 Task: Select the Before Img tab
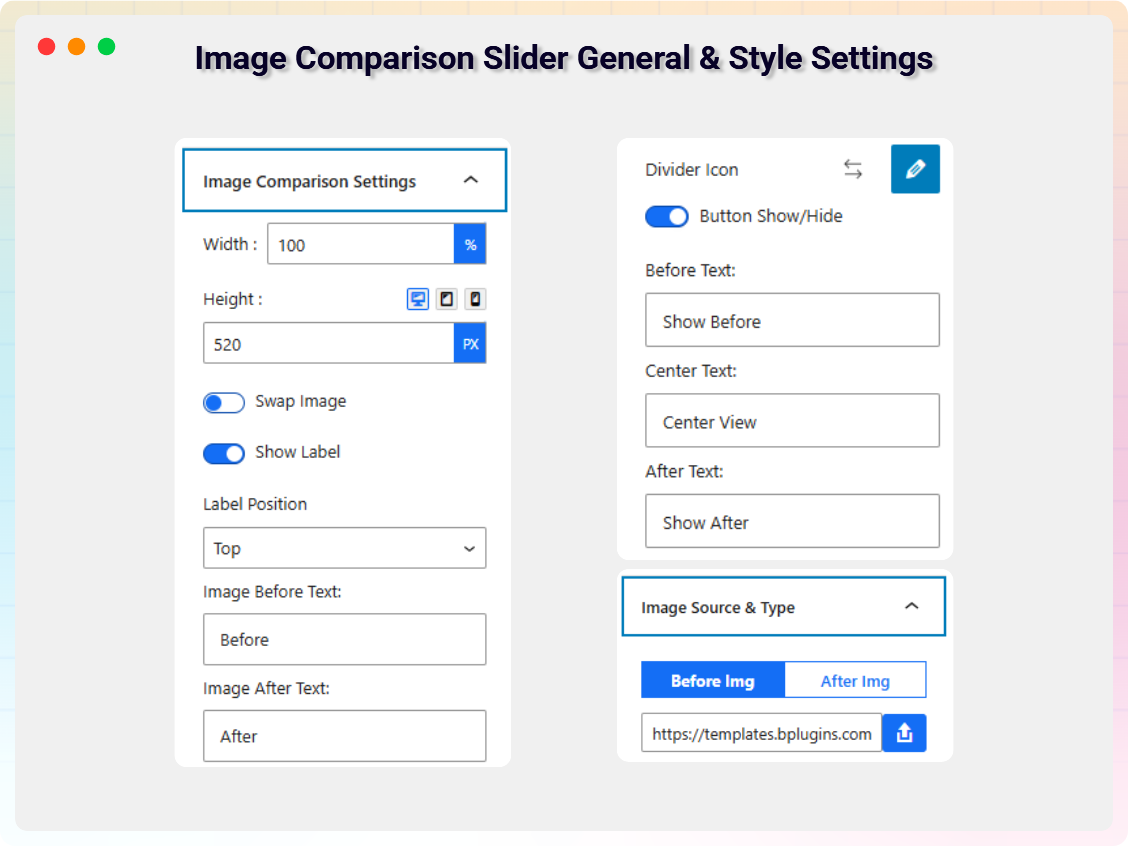[x=712, y=679]
